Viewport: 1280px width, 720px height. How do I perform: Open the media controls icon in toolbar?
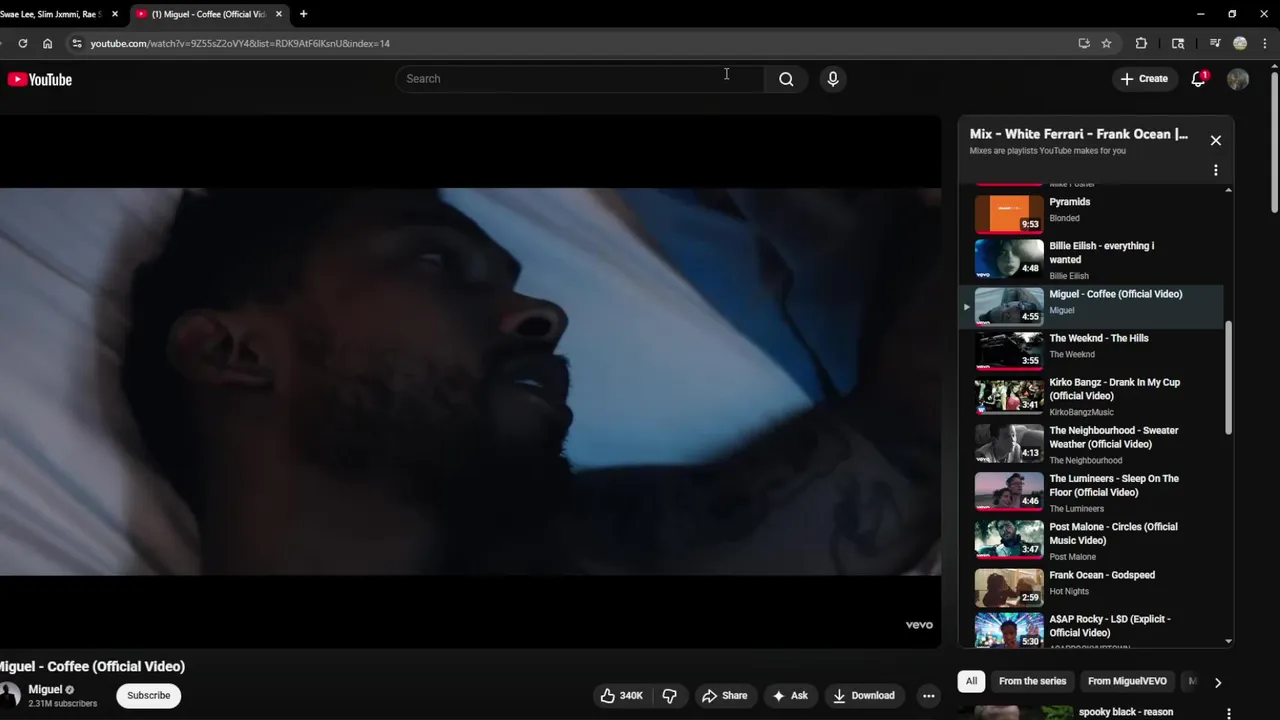tap(1215, 43)
